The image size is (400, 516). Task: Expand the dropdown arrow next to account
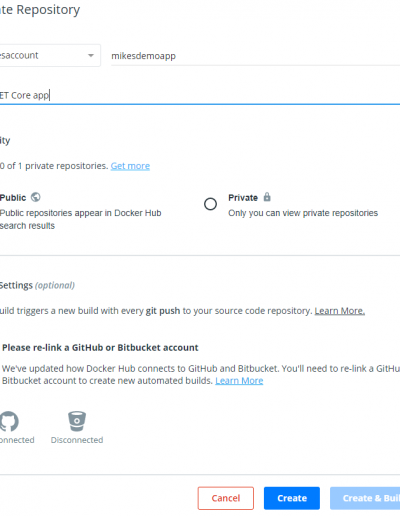pos(91,55)
